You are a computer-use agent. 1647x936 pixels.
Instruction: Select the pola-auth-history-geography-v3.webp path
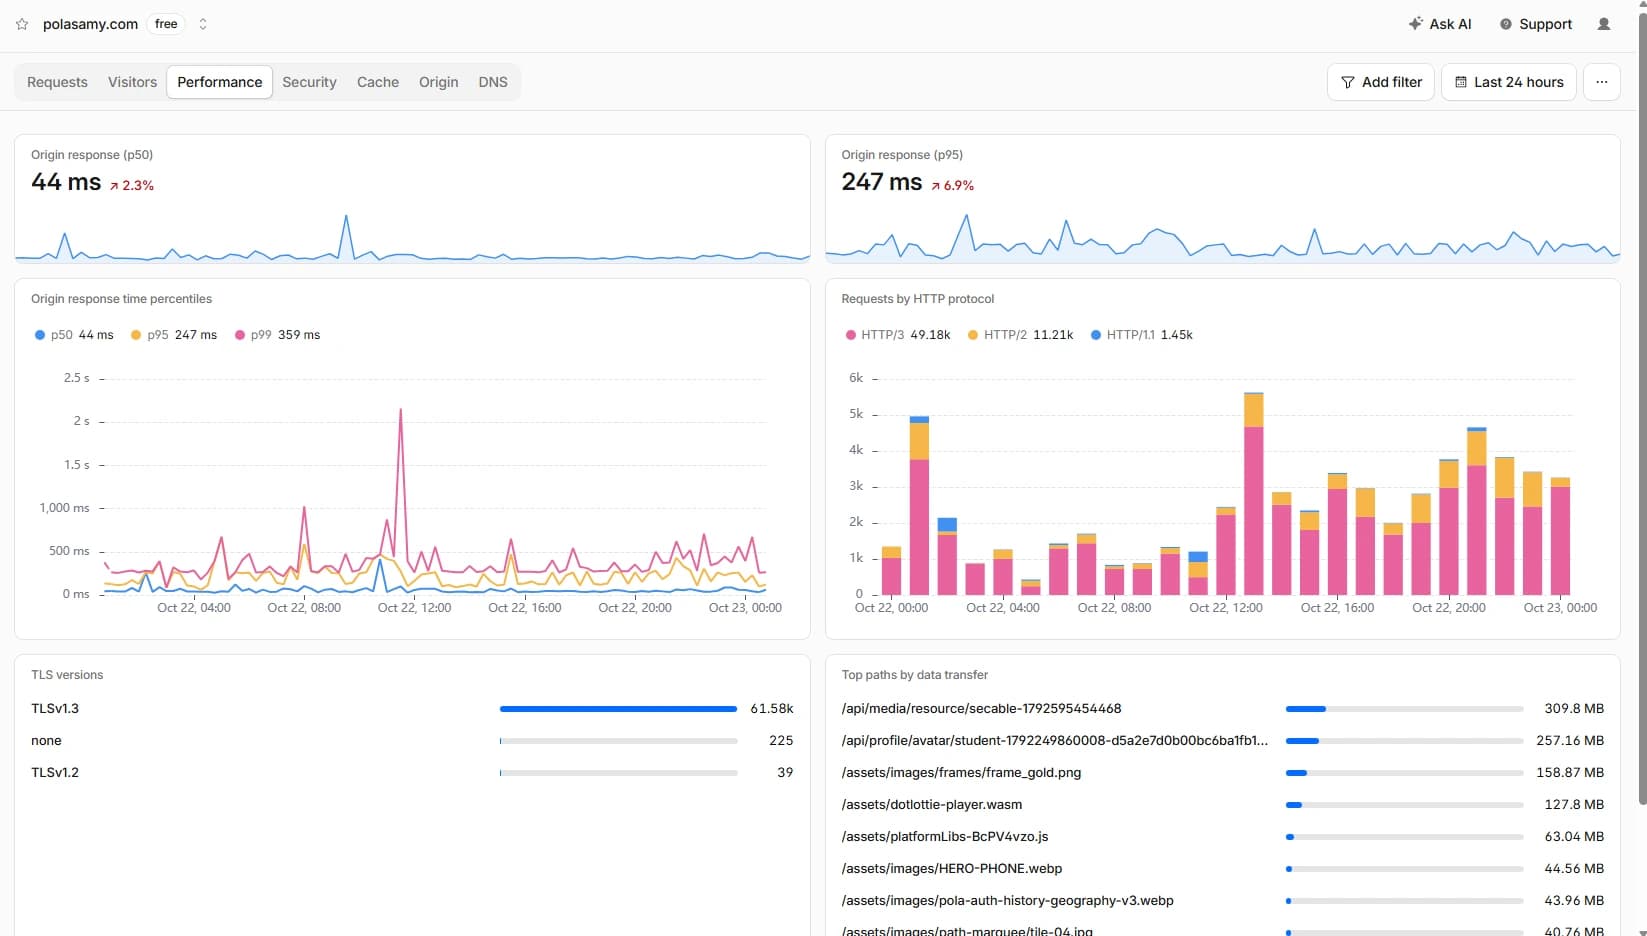(1007, 900)
